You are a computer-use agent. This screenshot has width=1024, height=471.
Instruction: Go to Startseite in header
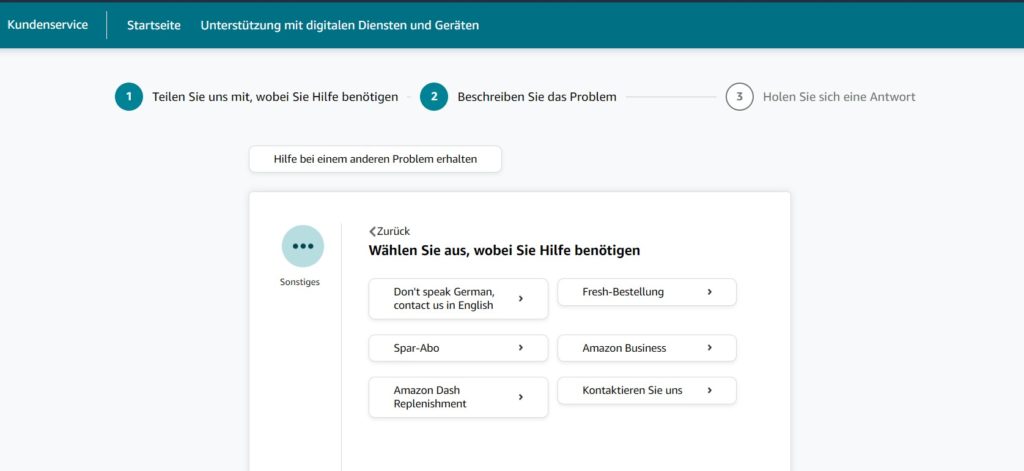[x=153, y=25]
